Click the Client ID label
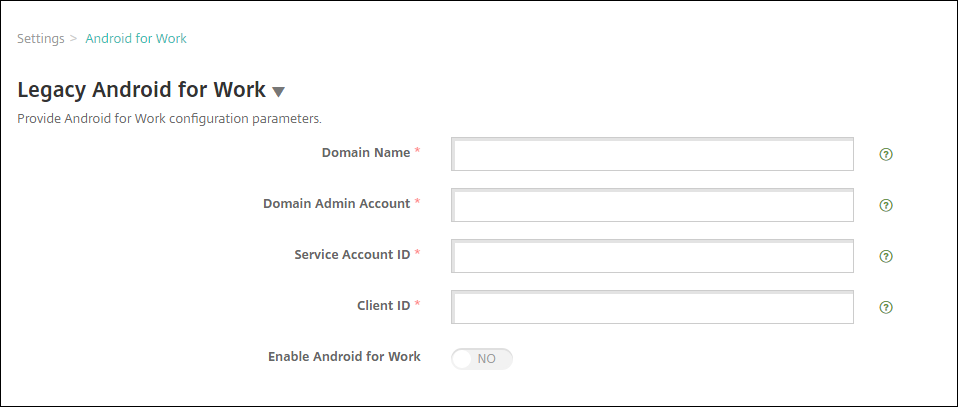This screenshot has width=958, height=407. (382, 305)
